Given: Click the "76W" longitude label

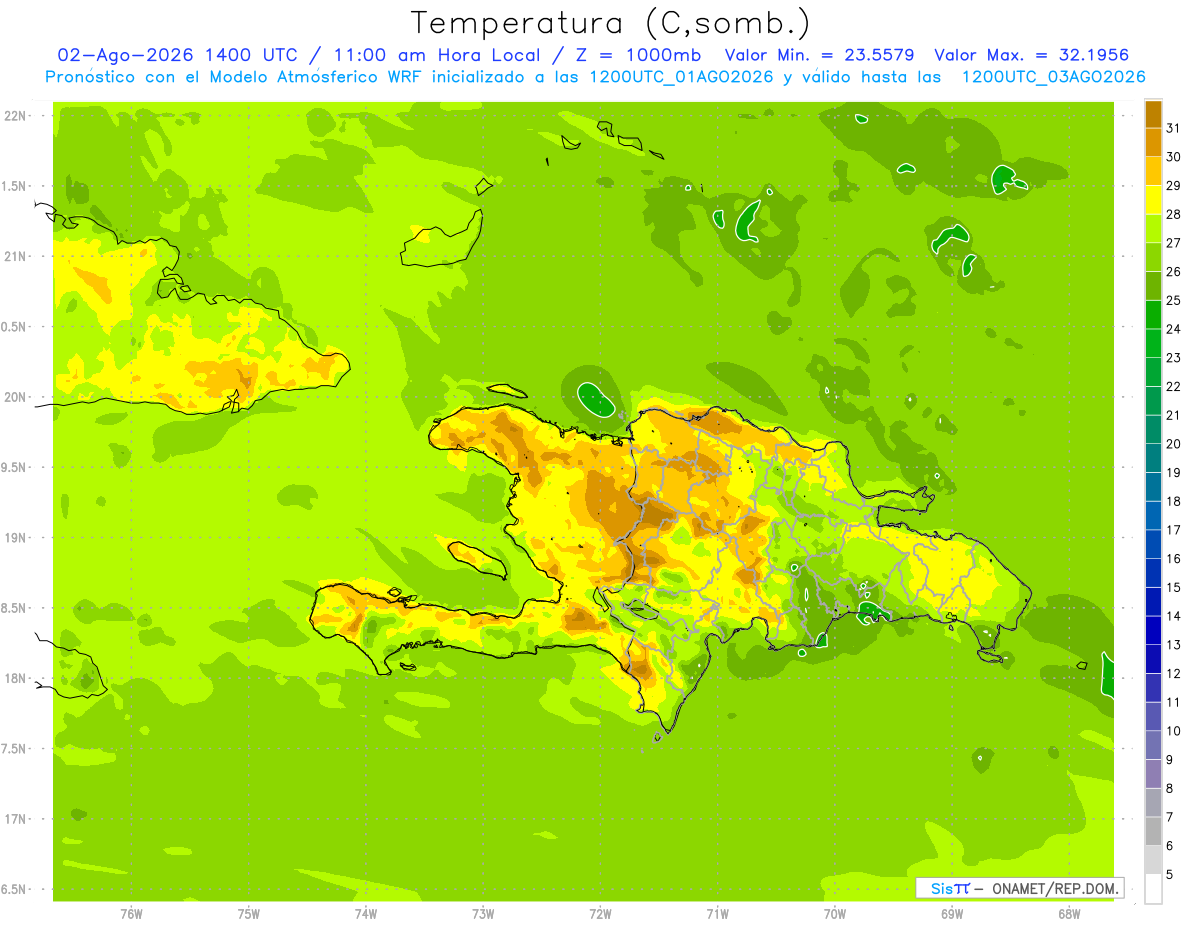Looking at the screenshot, I should (x=131, y=913).
